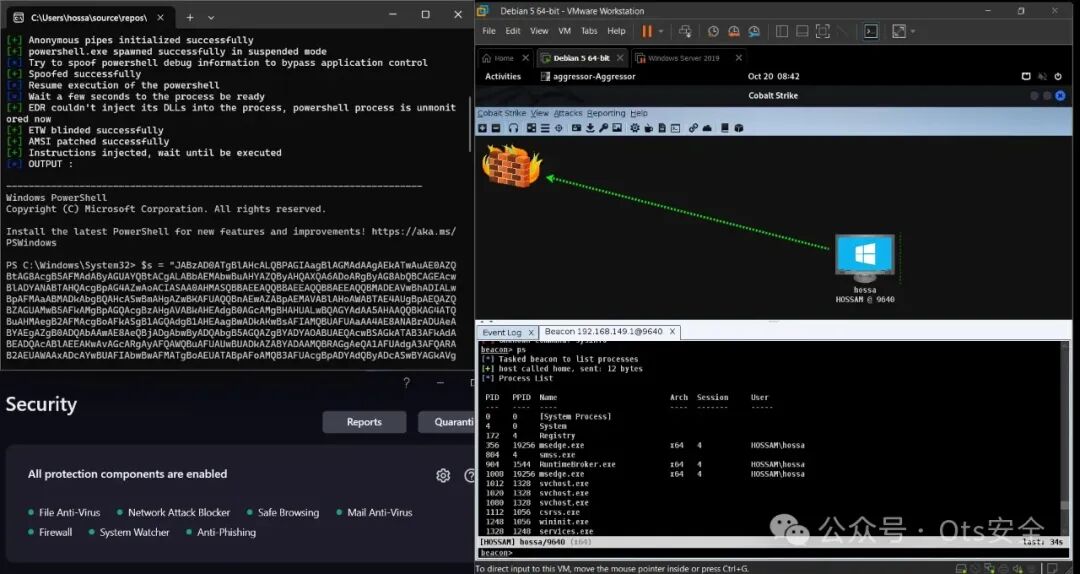Click the Connect (plus) icon in Cobalt Strike toolbar
Image resolution: width=1080 pixels, height=574 pixels.
(482, 128)
